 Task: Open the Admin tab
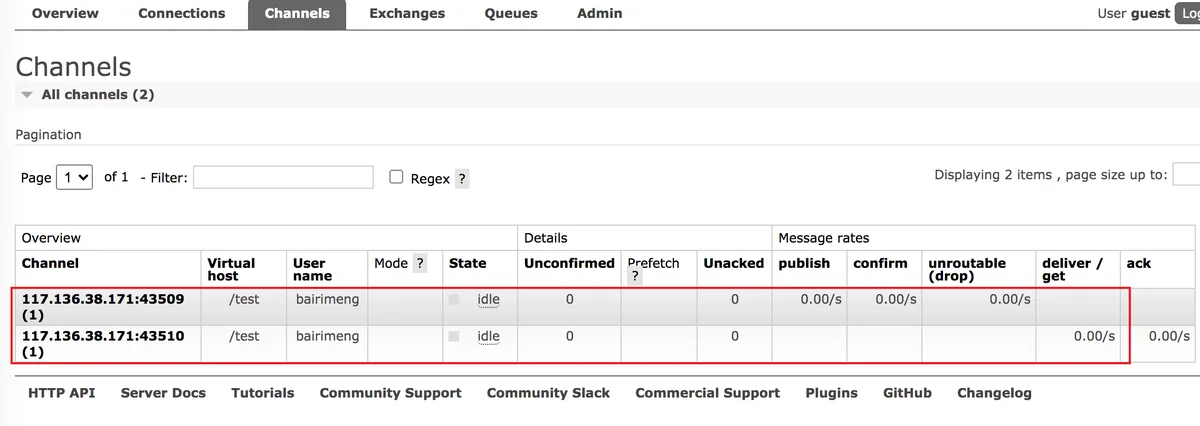tap(599, 14)
